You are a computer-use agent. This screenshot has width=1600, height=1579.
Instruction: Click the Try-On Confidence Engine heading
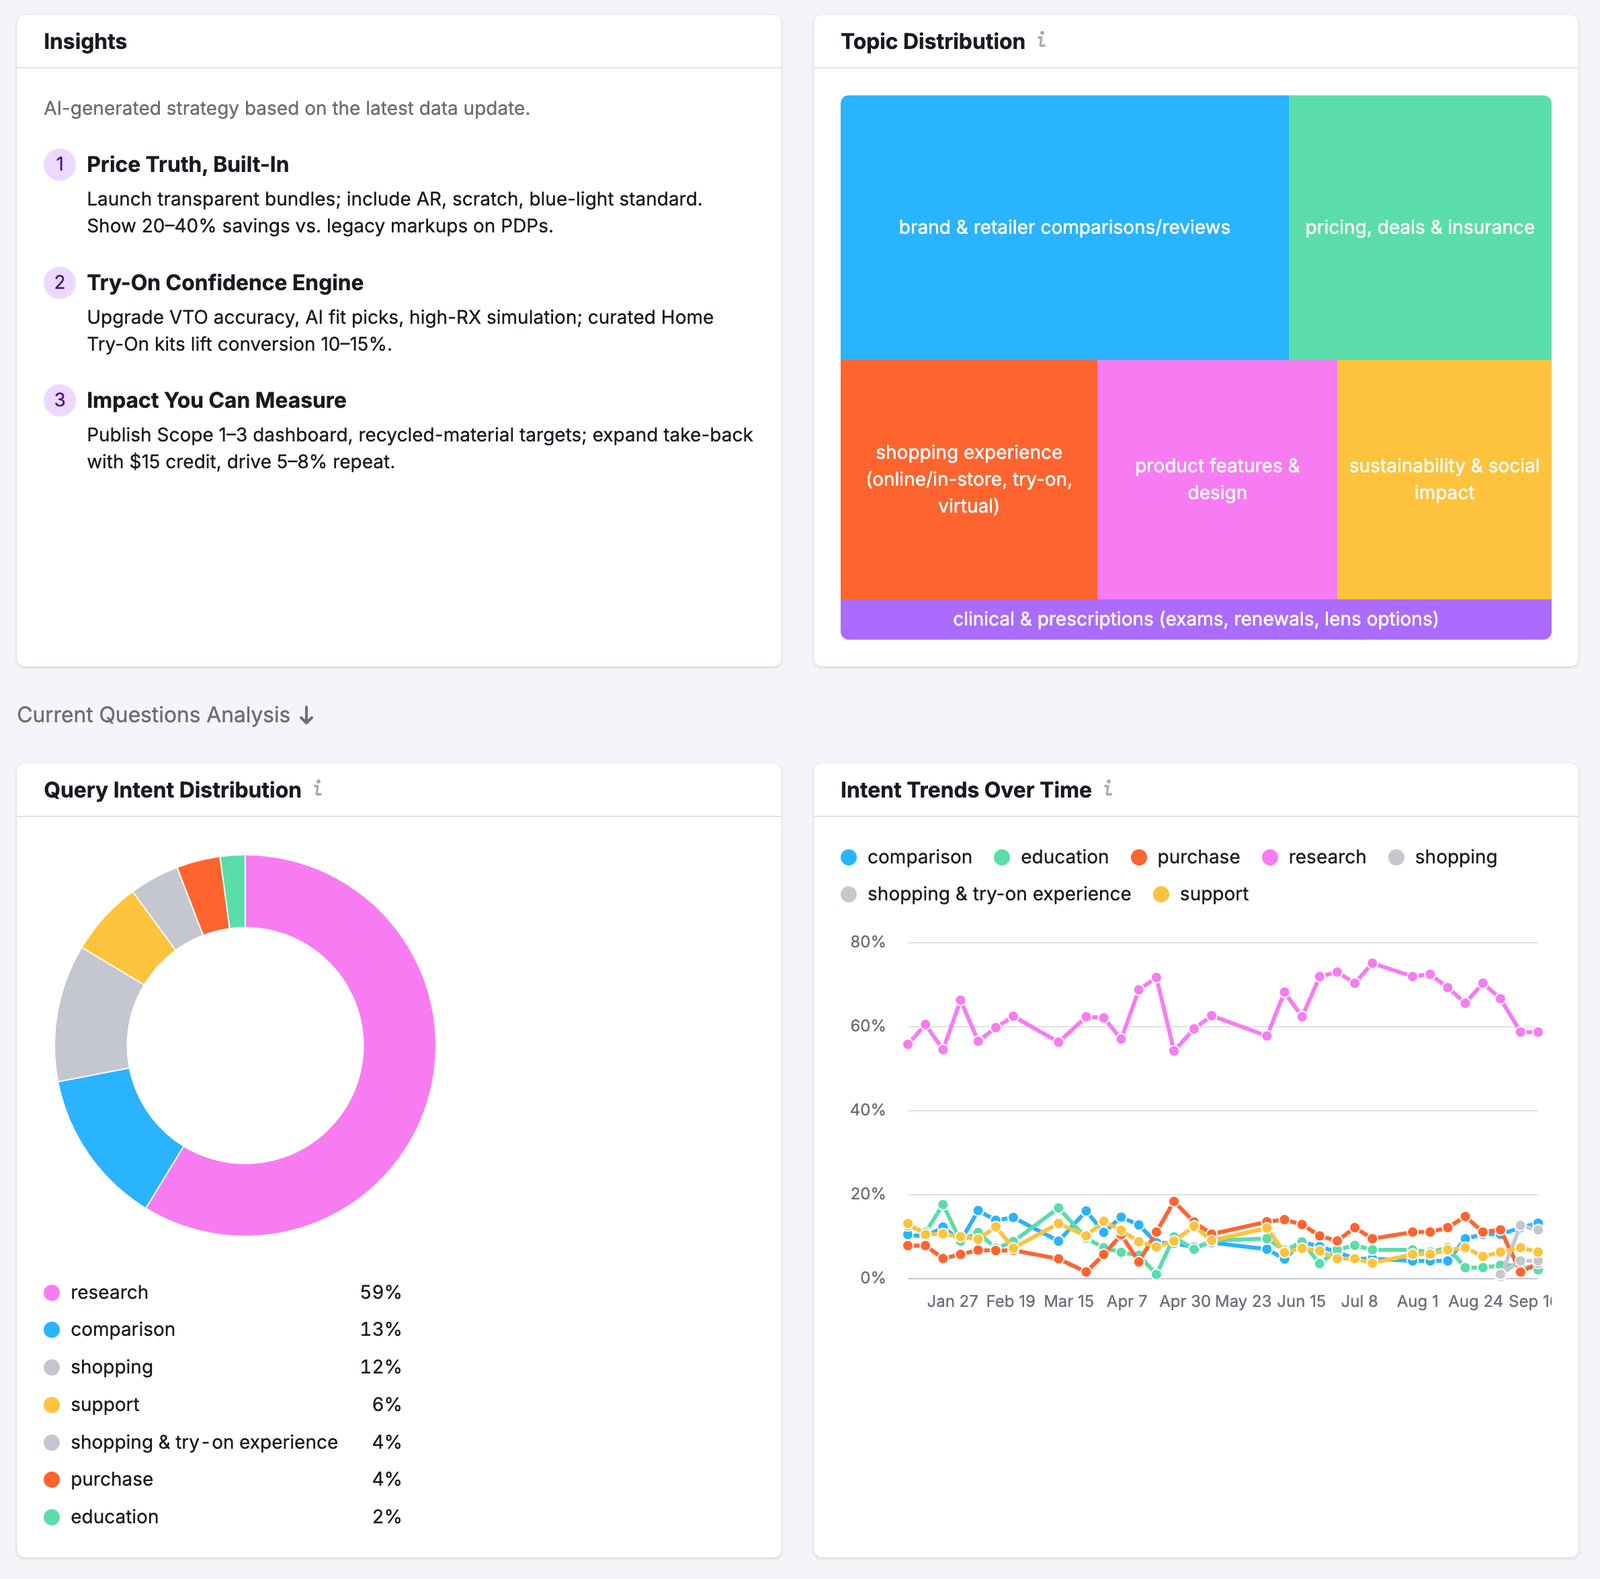pyautogui.click(x=224, y=282)
